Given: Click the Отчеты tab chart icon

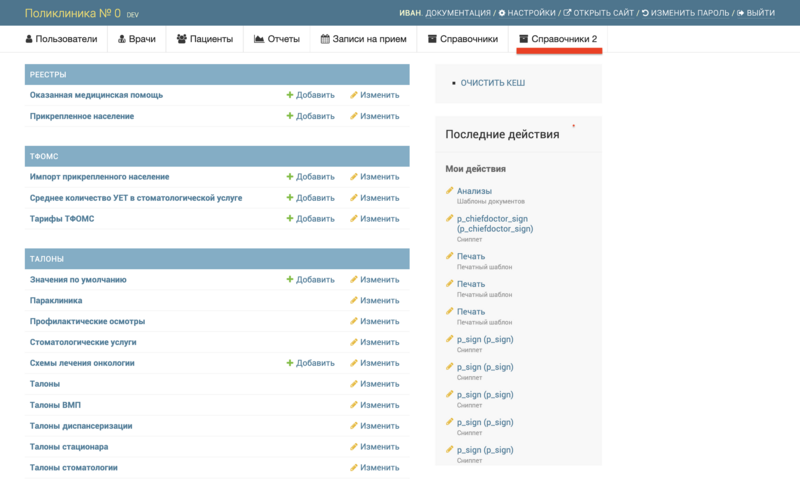Looking at the screenshot, I should 259,39.
